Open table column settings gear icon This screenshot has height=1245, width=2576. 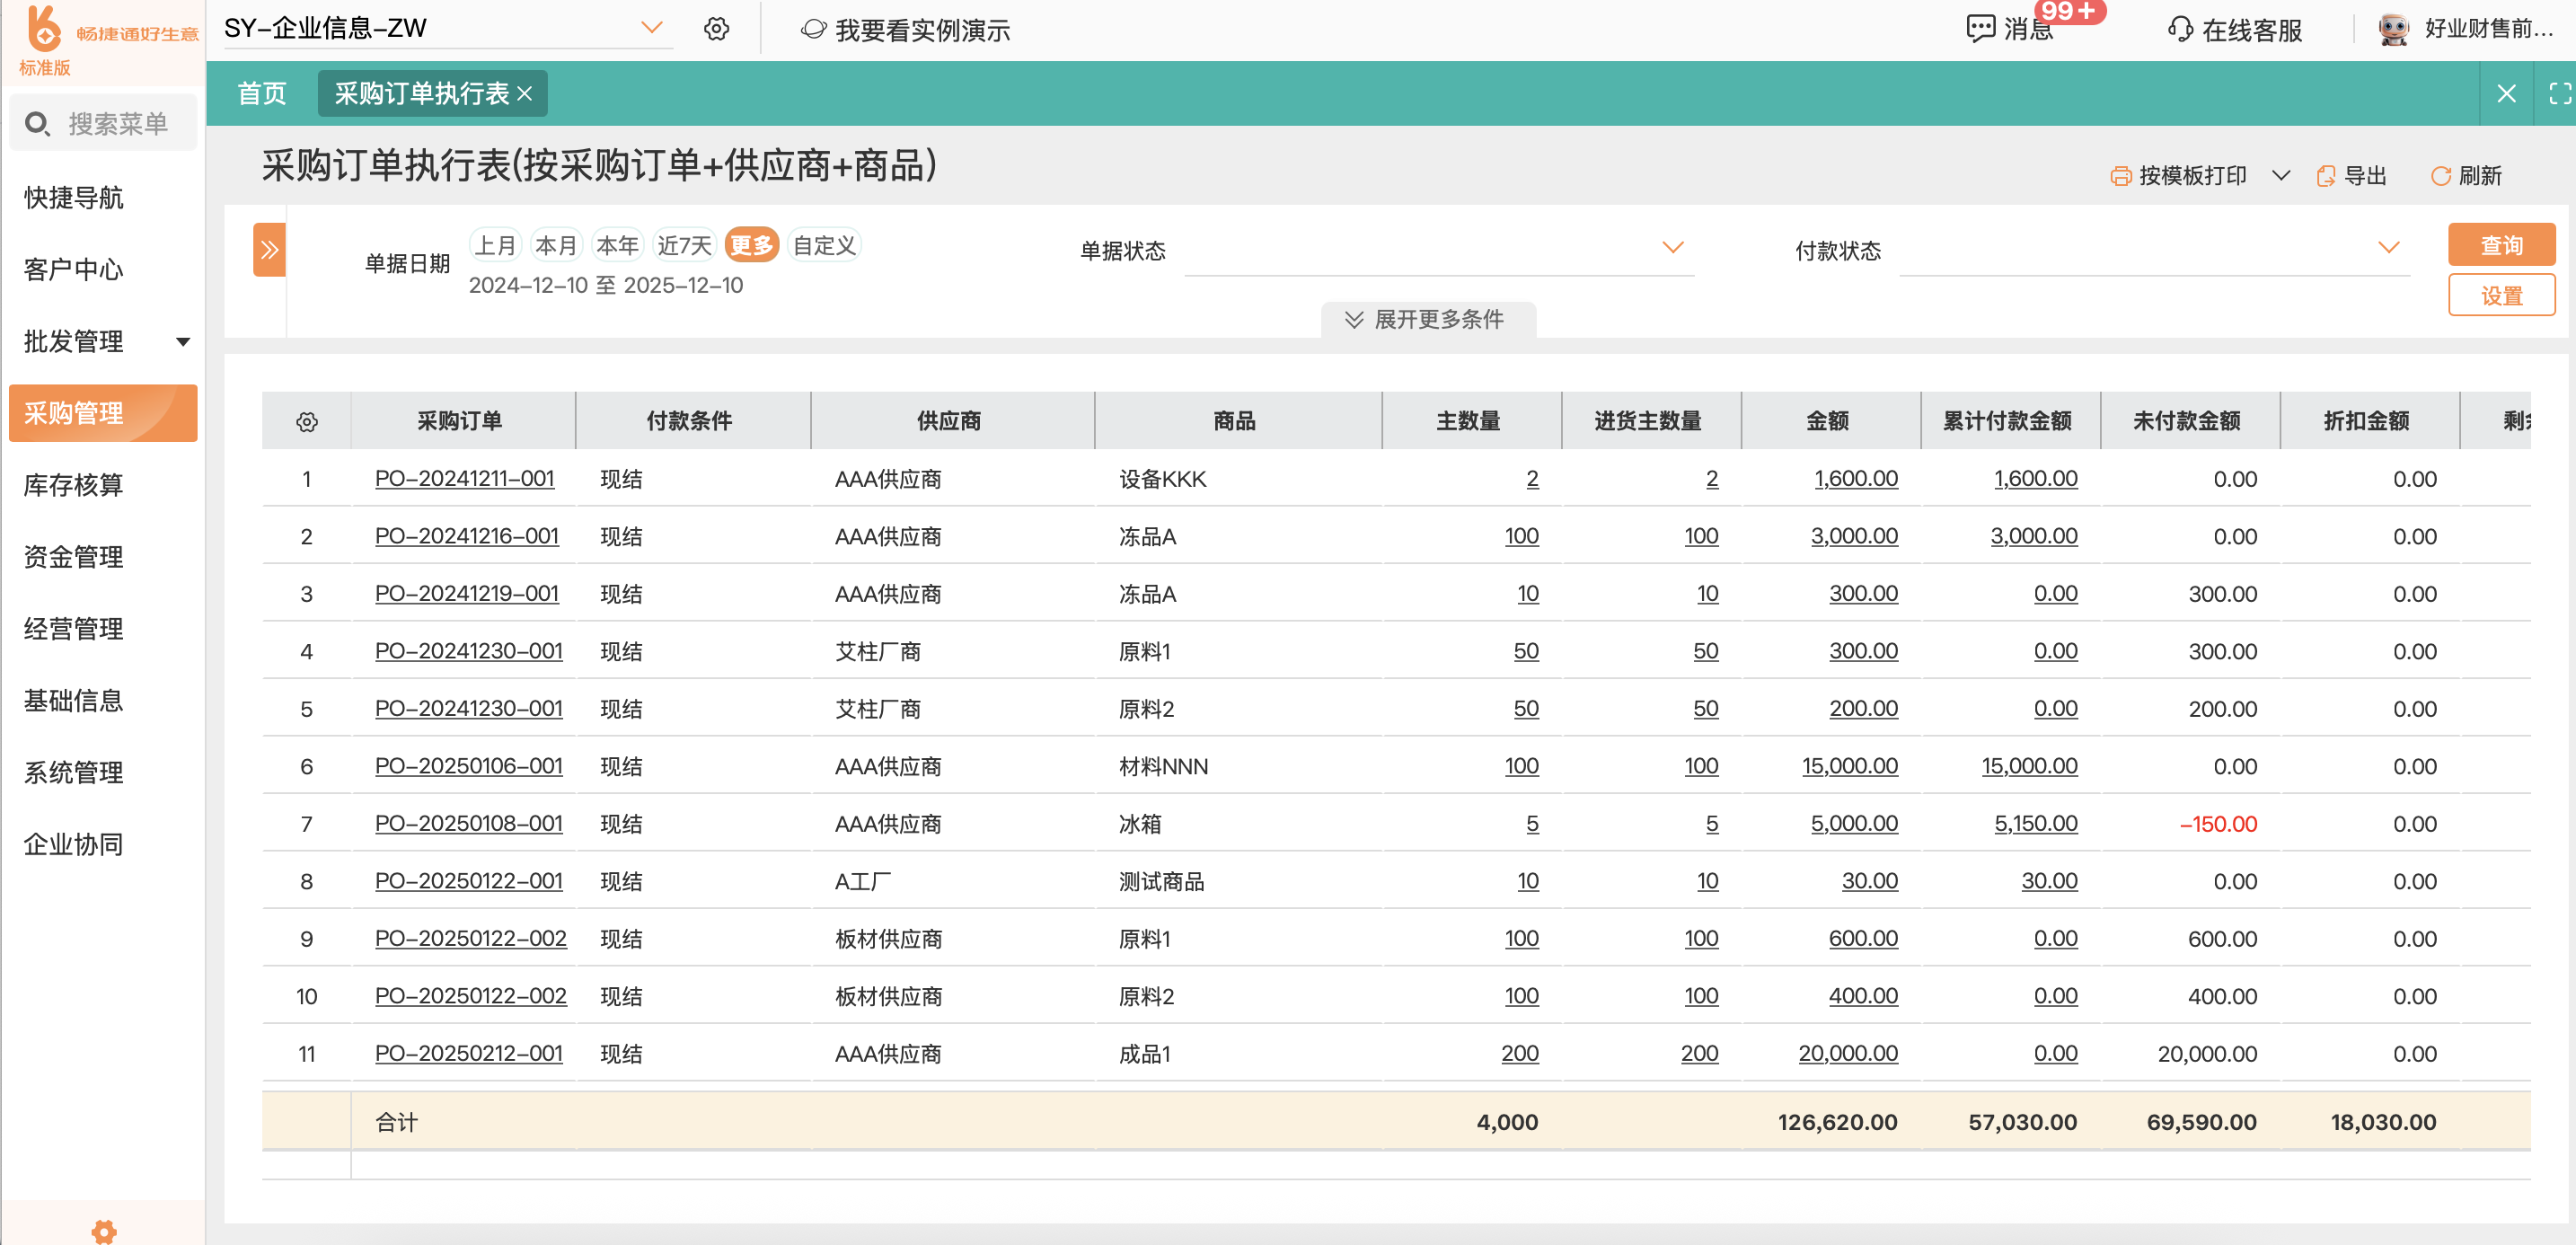point(307,422)
